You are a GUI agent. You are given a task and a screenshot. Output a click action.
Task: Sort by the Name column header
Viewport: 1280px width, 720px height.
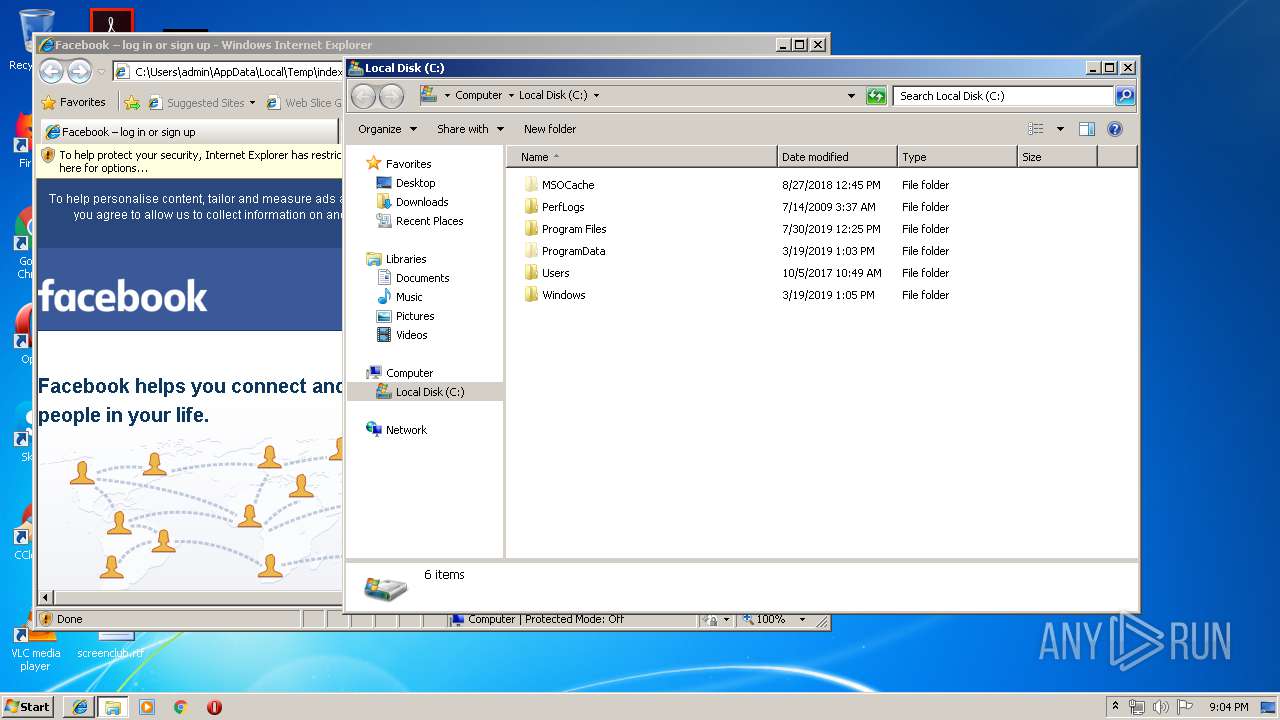[x=642, y=157]
